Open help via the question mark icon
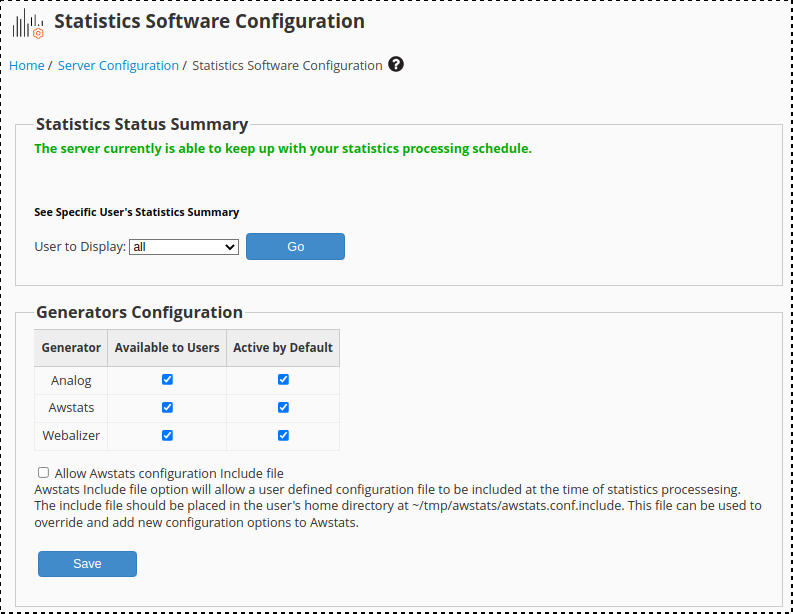 pos(396,65)
